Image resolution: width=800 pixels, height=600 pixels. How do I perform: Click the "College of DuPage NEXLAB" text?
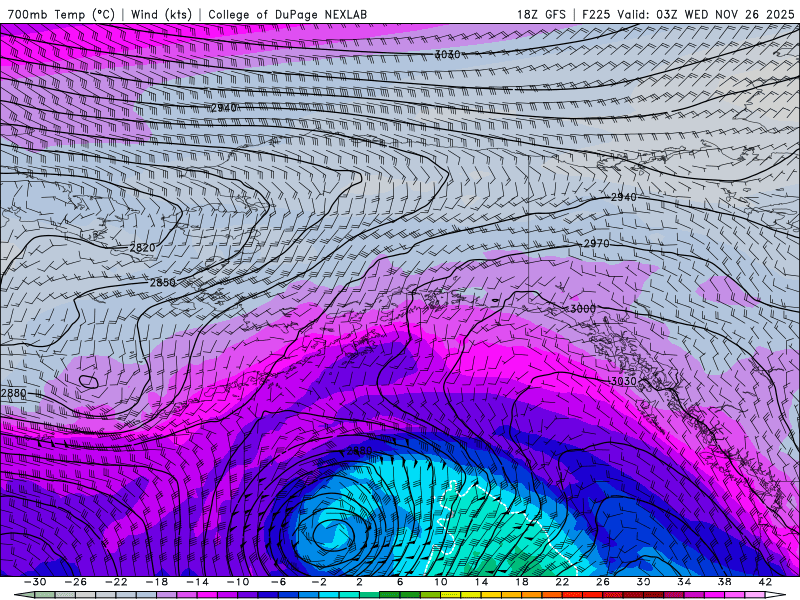pos(287,15)
